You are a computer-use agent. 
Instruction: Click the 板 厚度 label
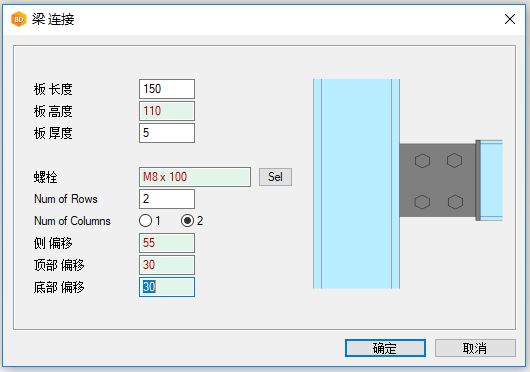point(53,133)
